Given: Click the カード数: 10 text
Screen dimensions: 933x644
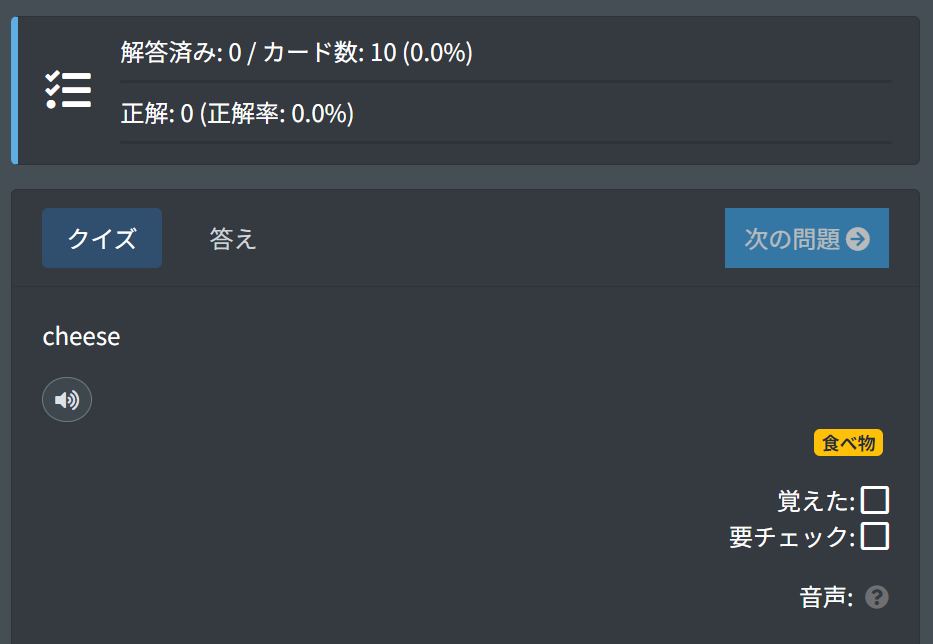Looking at the screenshot, I should coord(329,52).
